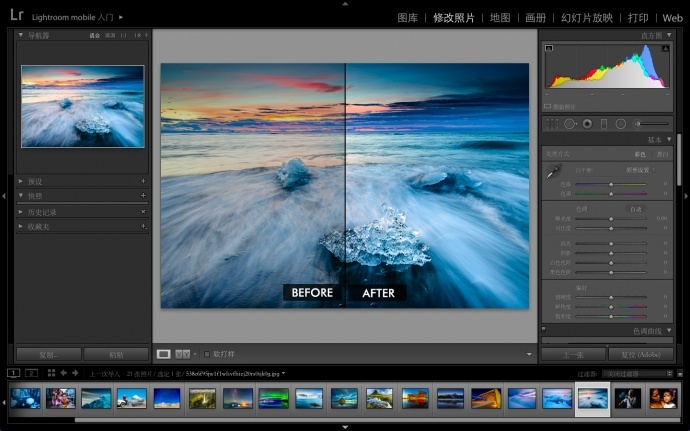Switch to Loupe view icon in toolbar

(x=163, y=353)
